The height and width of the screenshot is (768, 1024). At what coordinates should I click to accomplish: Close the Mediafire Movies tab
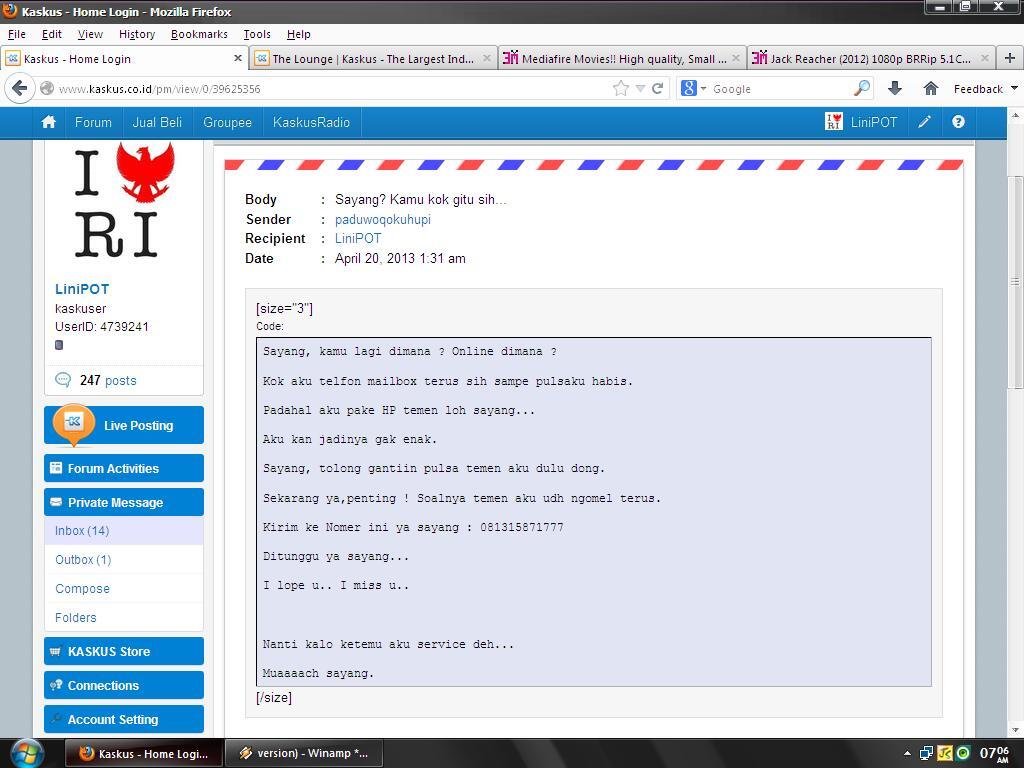pos(735,58)
